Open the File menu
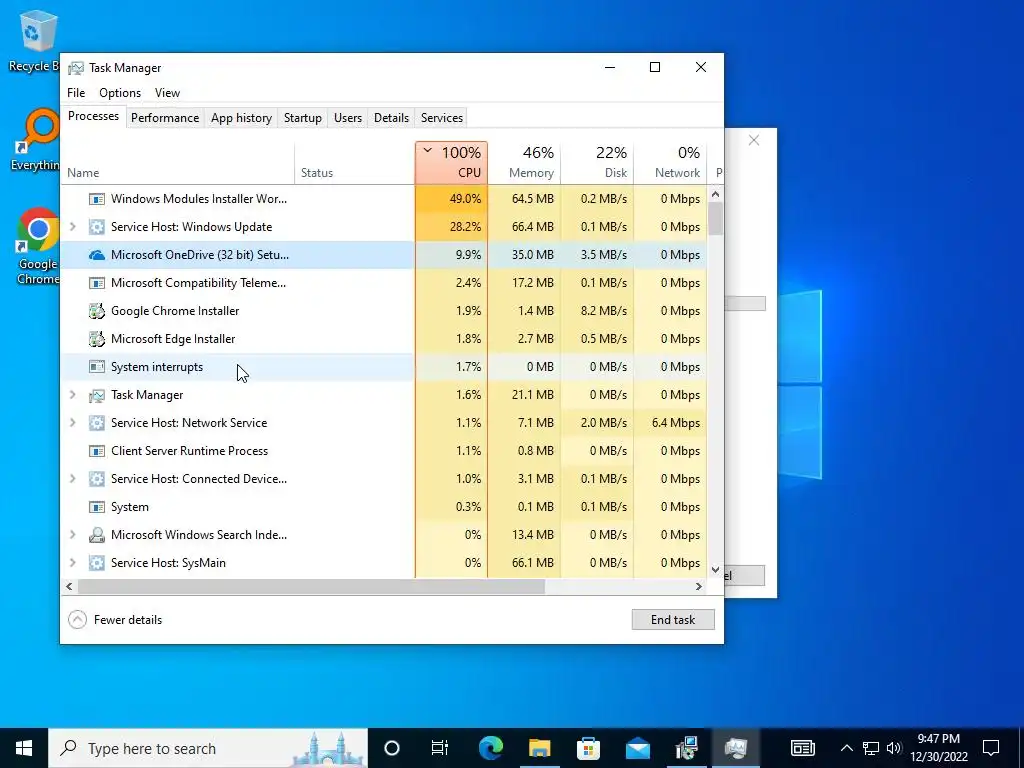1024x768 pixels. coord(76,93)
